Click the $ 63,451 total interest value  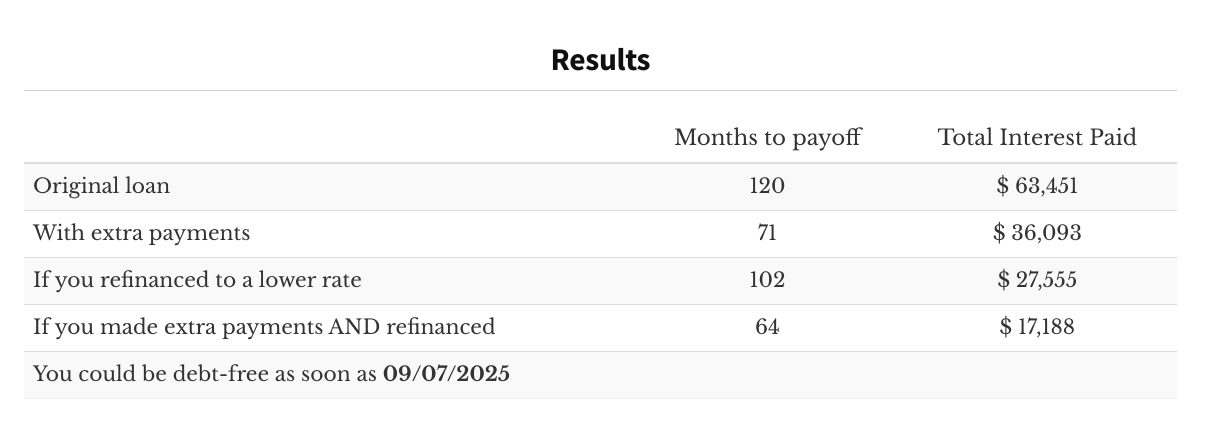coord(1037,186)
